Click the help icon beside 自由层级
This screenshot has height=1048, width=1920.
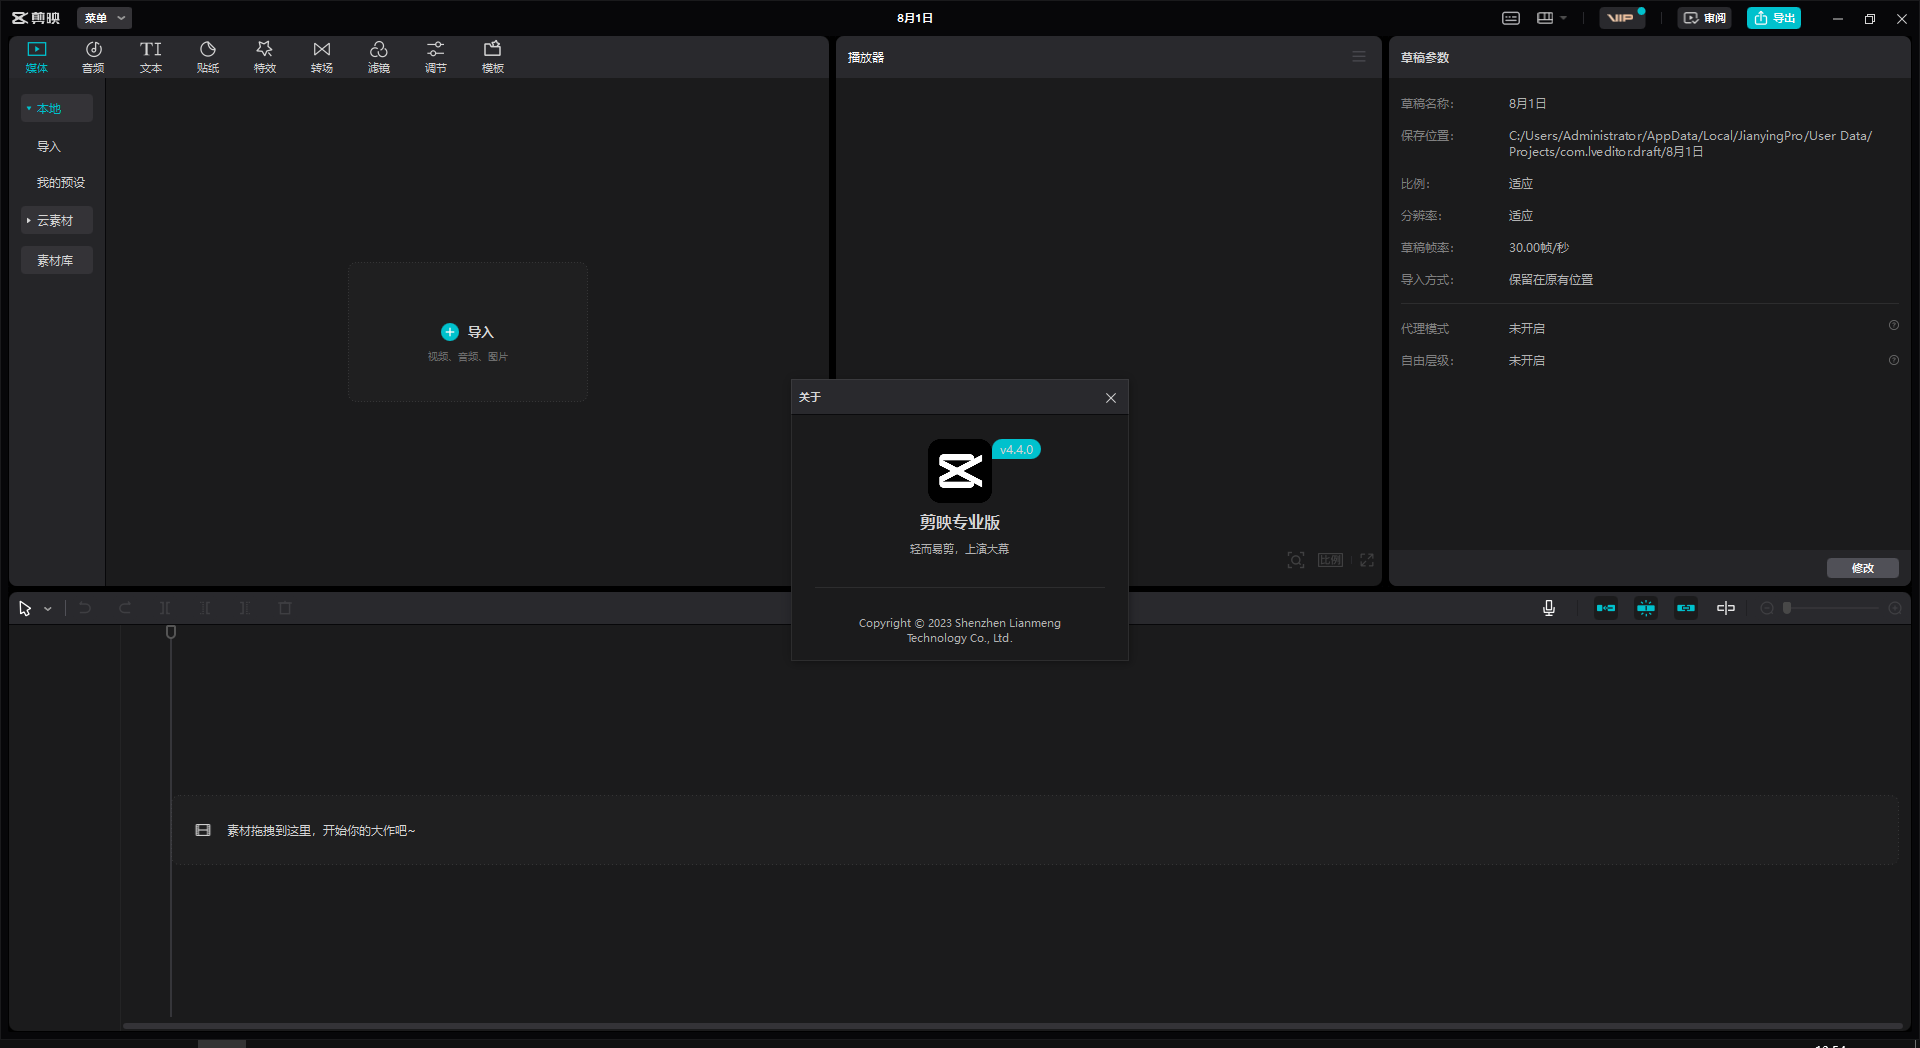pos(1894,360)
